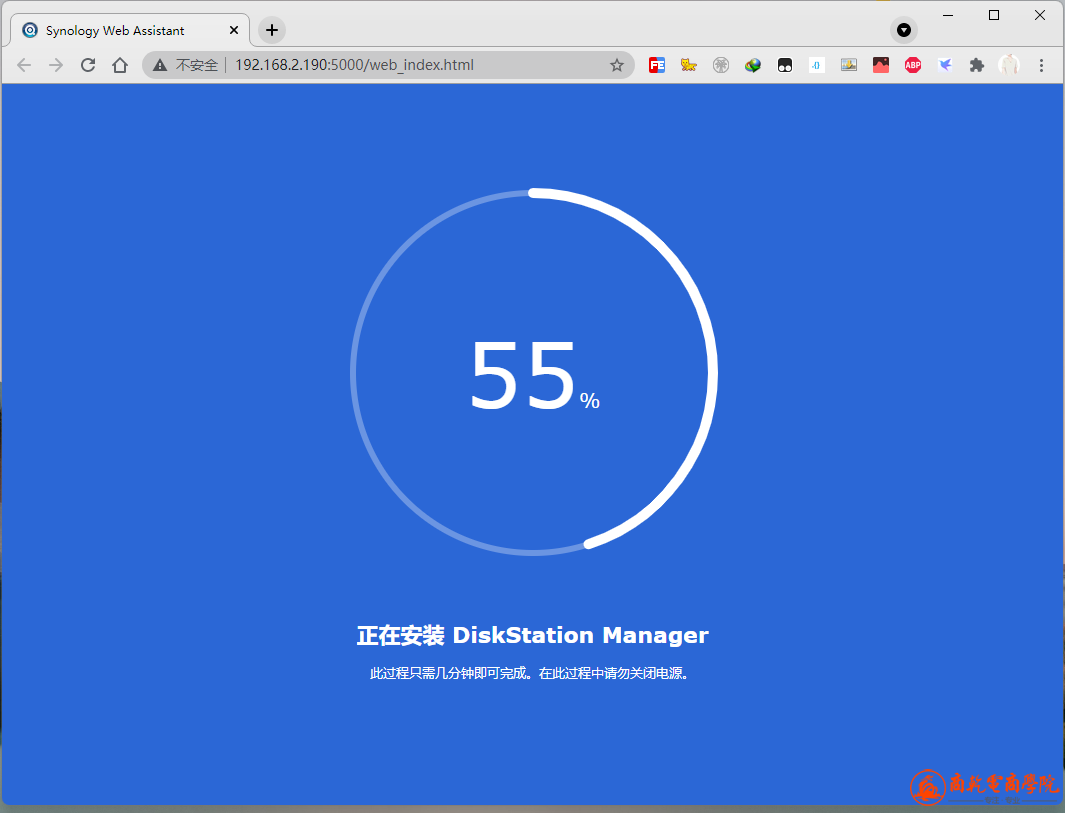Open the blue bird extension

(x=945, y=65)
